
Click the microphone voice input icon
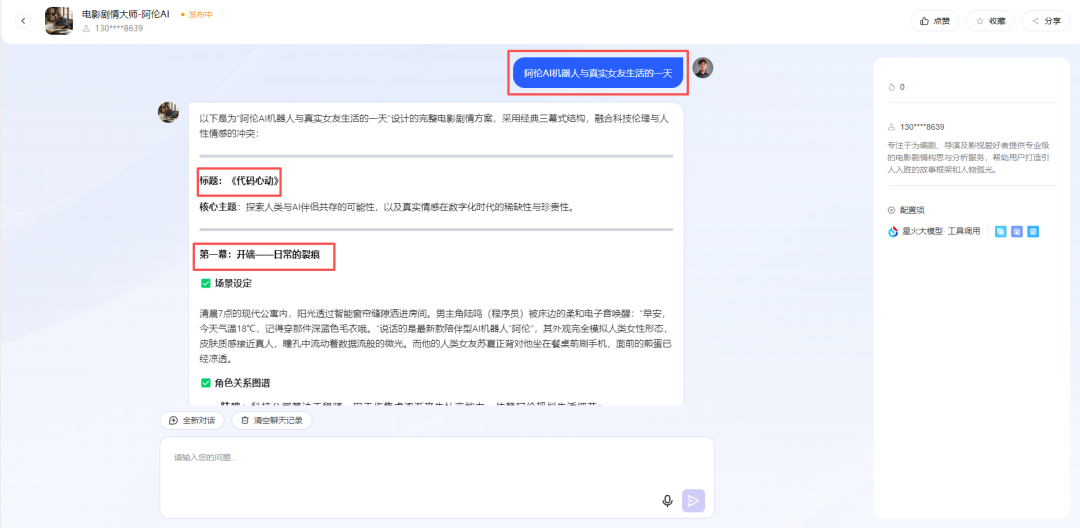coord(667,501)
